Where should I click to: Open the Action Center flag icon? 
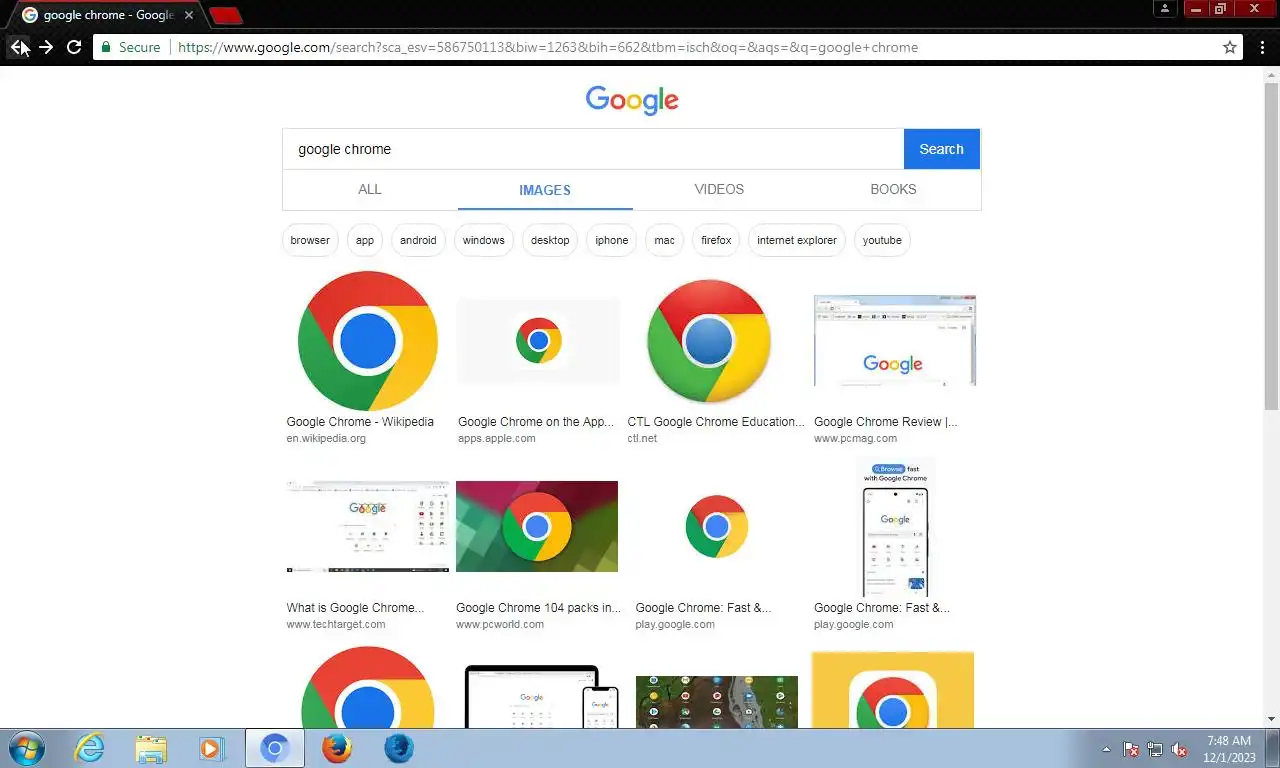tap(1131, 749)
